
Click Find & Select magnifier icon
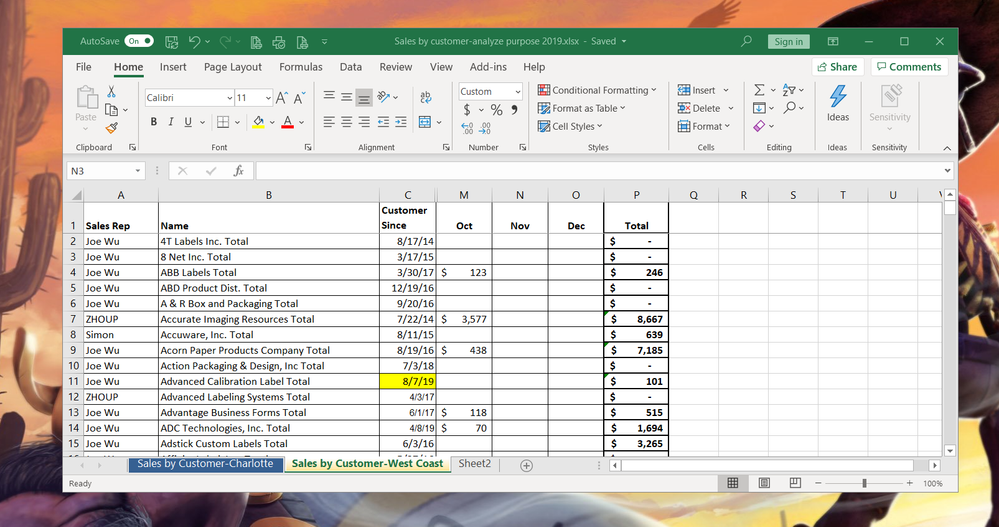(x=789, y=108)
